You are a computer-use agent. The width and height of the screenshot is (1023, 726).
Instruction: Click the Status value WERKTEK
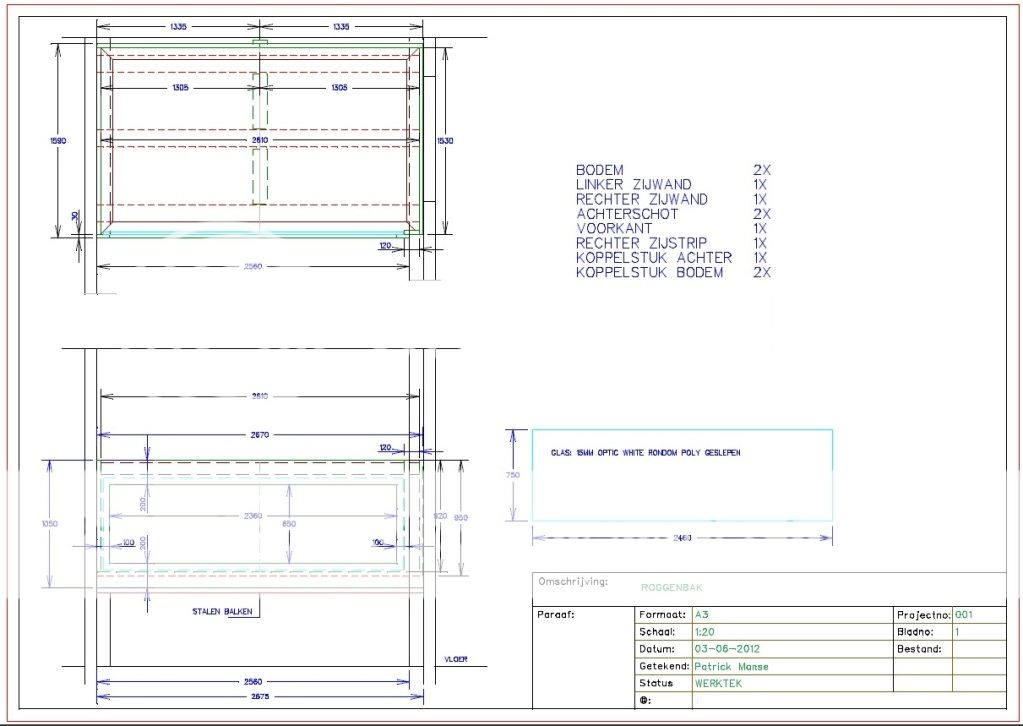point(717,683)
